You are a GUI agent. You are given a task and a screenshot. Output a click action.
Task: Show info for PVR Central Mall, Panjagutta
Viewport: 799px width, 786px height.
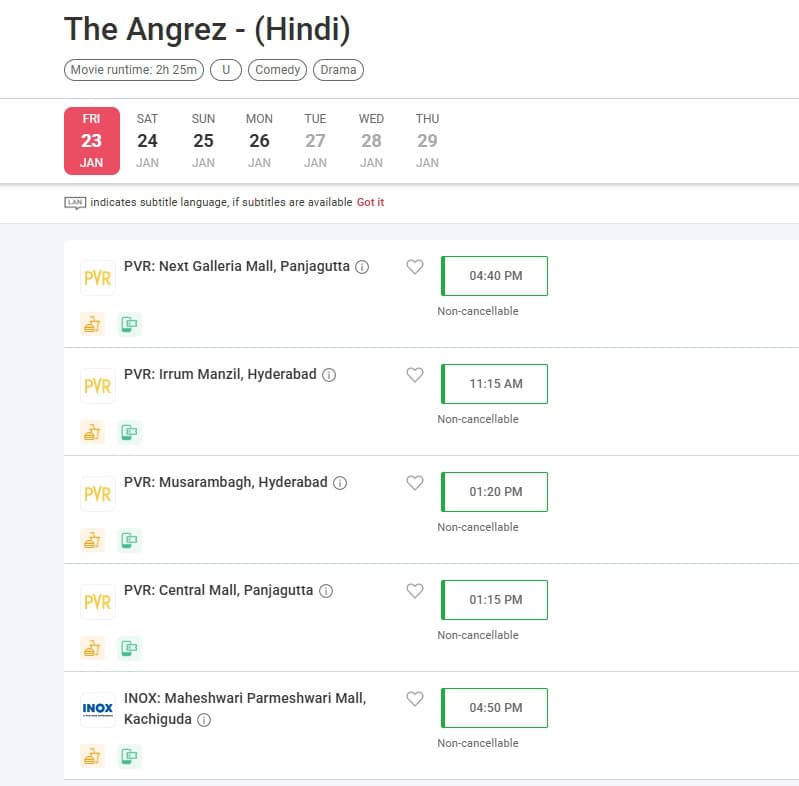325,591
